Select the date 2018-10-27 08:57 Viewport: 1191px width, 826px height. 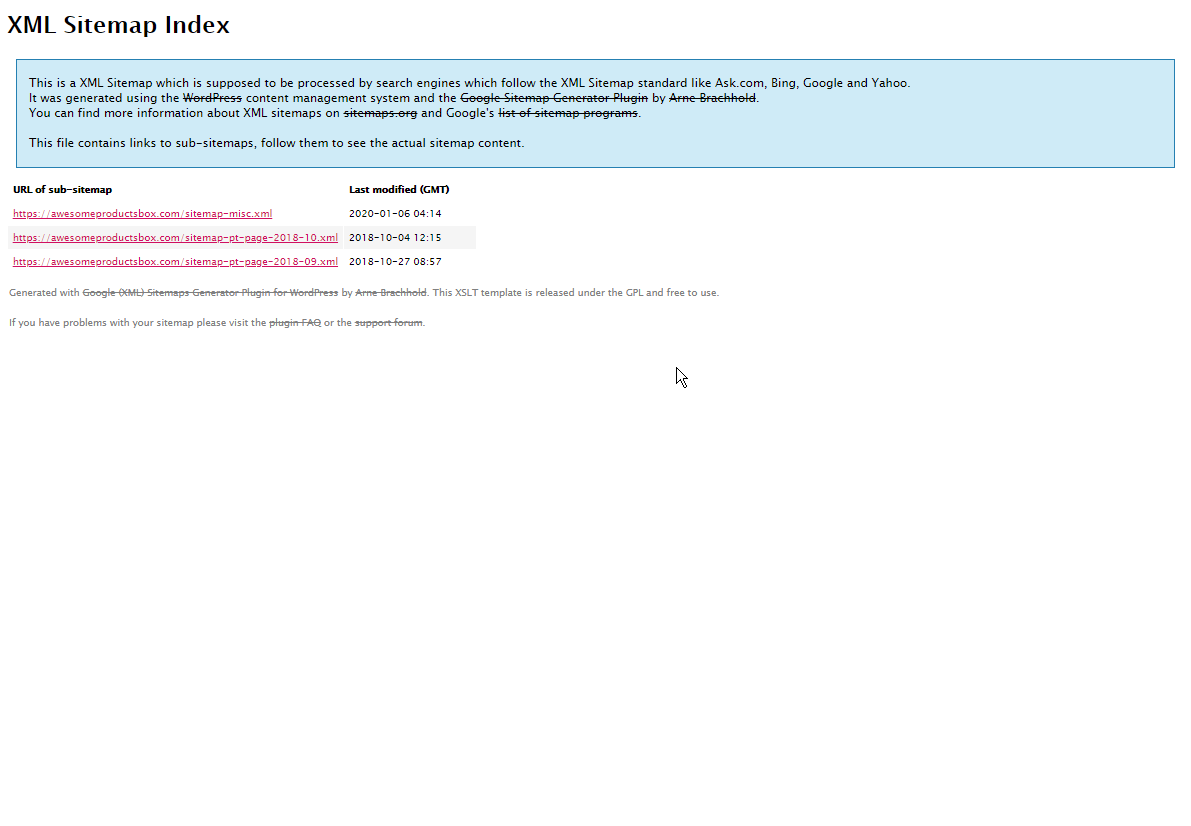(395, 261)
